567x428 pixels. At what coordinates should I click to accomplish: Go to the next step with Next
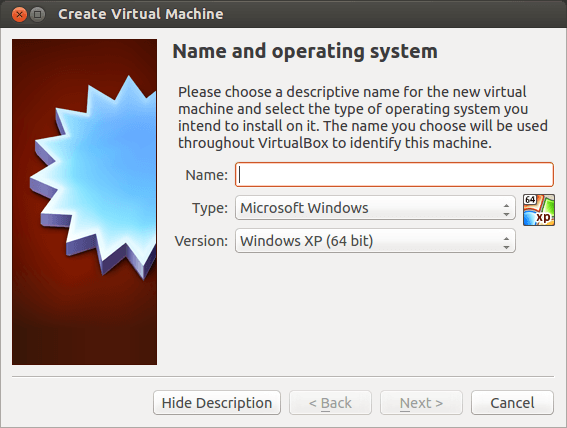tap(421, 403)
